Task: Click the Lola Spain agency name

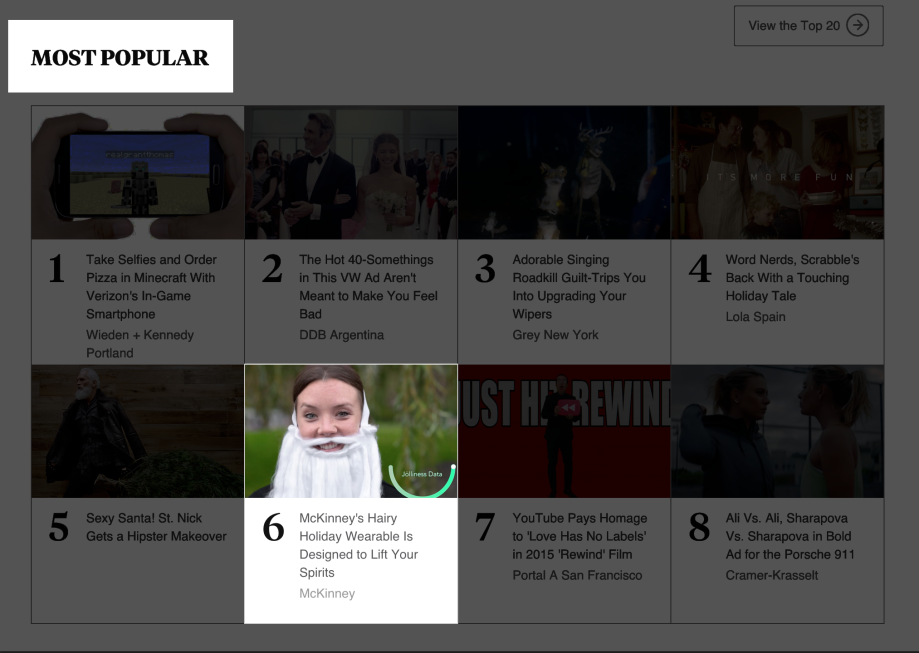Action: coord(755,317)
